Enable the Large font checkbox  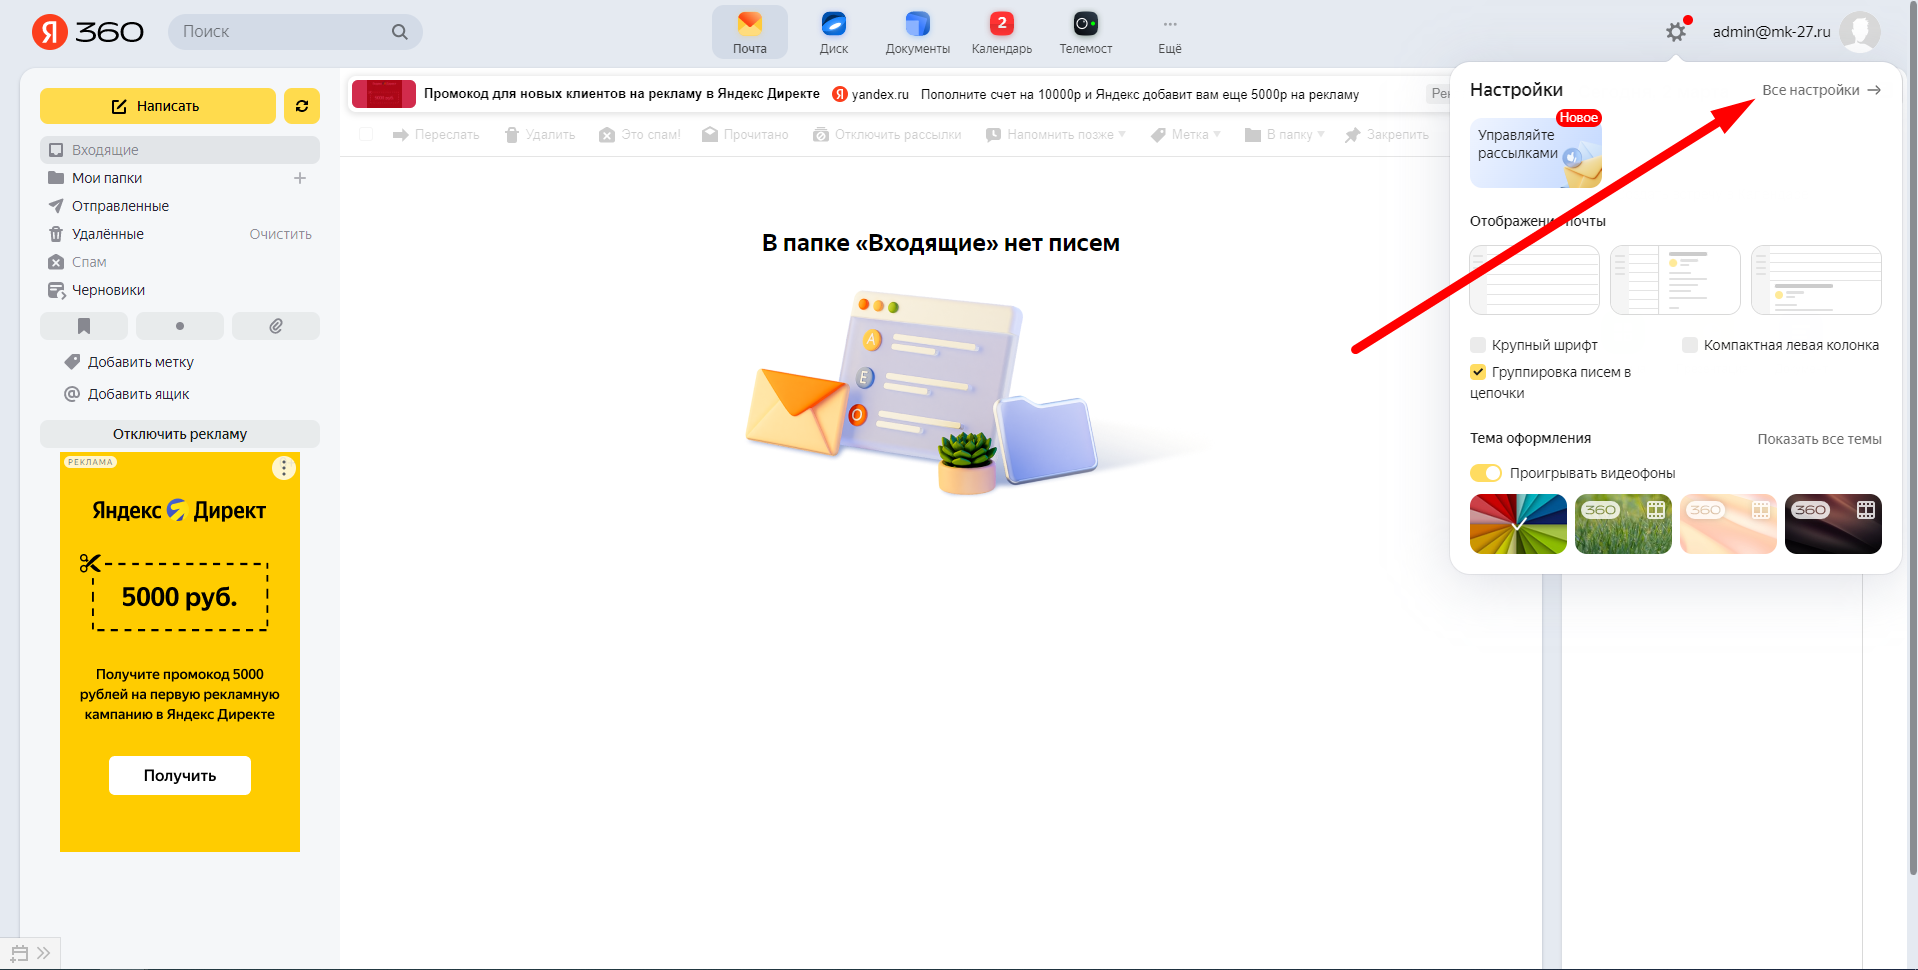click(x=1478, y=345)
